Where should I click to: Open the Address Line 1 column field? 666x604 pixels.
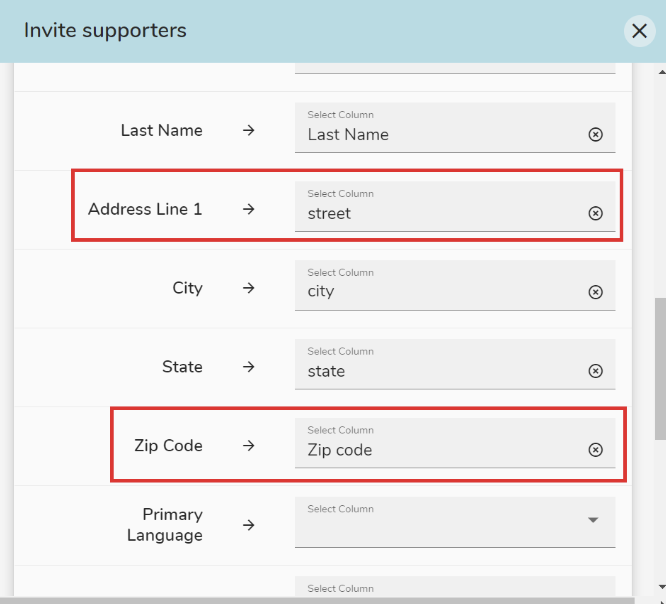point(455,206)
